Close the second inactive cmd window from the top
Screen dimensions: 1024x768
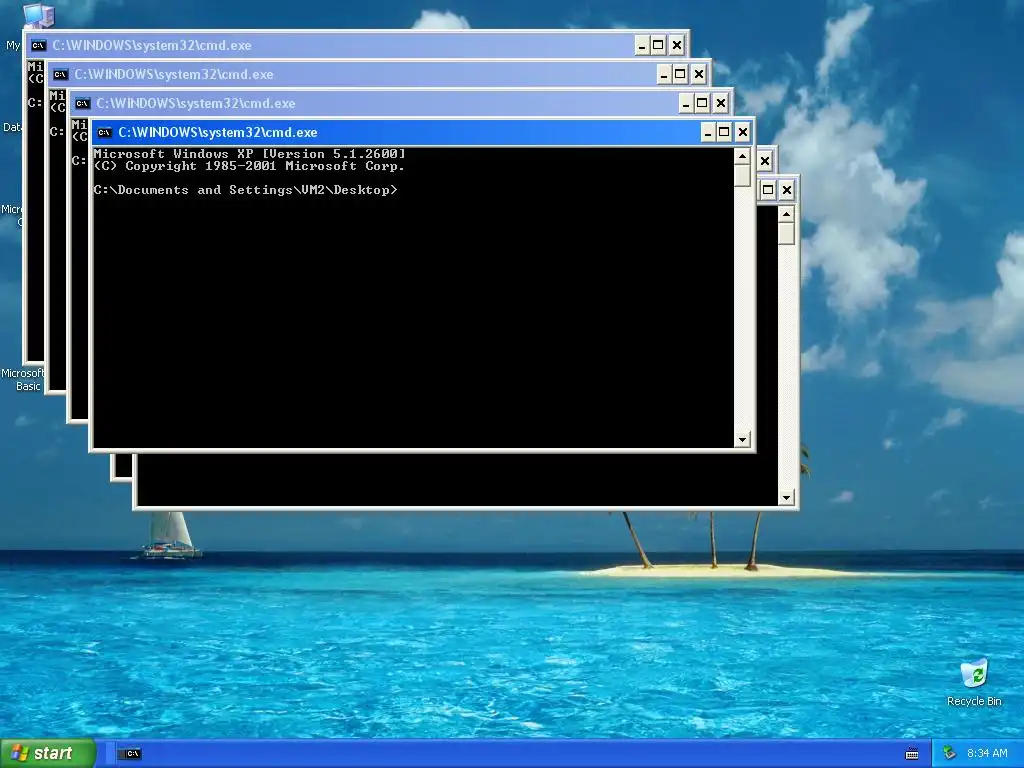(699, 74)
